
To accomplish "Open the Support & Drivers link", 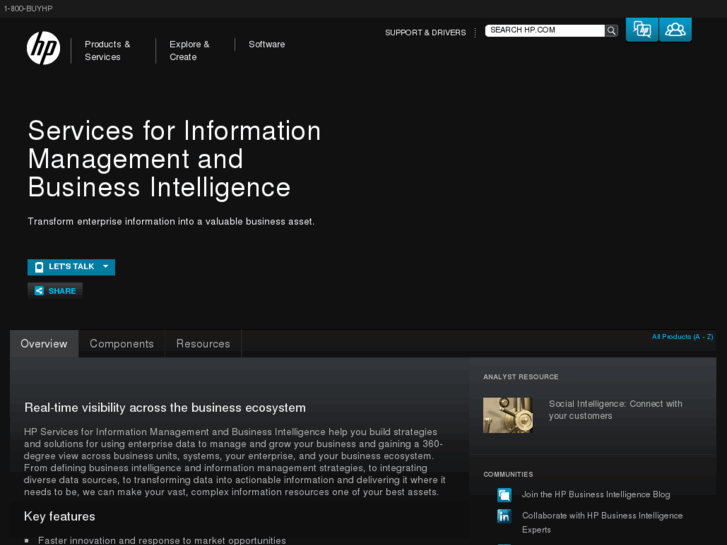I will pos(425,32).
